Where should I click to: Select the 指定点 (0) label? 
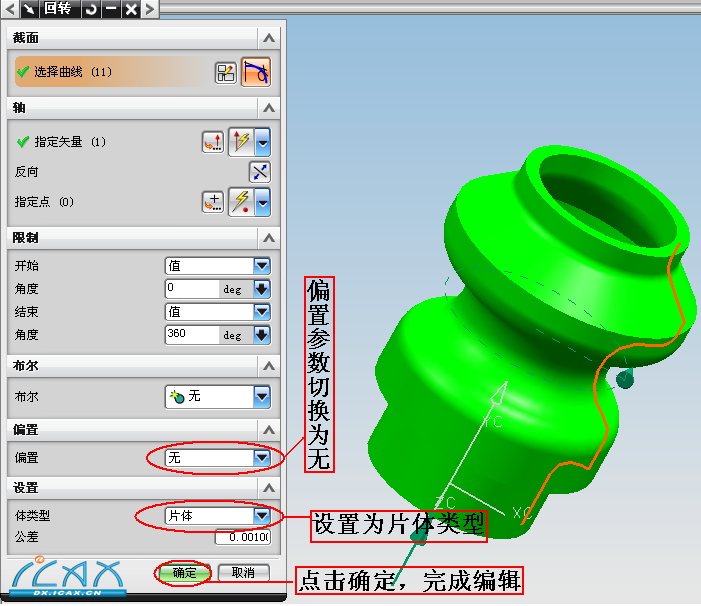pos(44,202)
